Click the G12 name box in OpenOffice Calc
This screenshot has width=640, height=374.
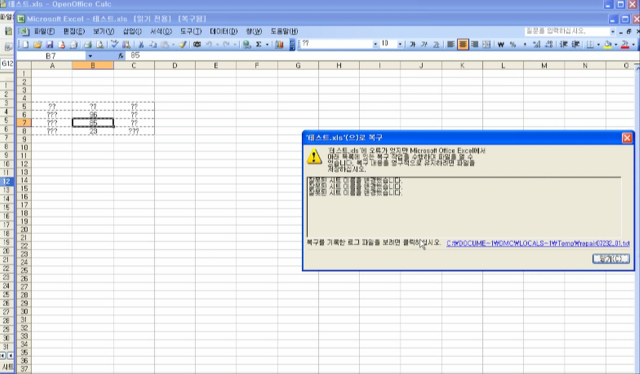coord(7,64)
